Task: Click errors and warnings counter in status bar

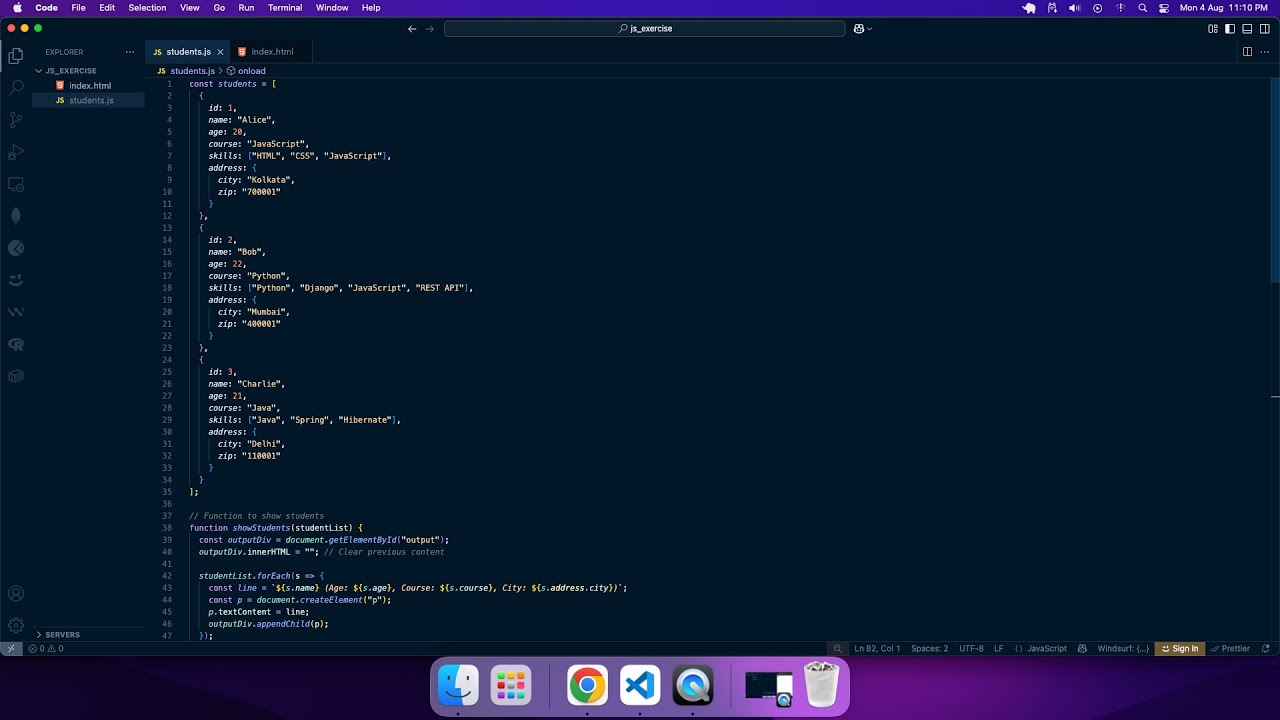Action: pos(46,649)
